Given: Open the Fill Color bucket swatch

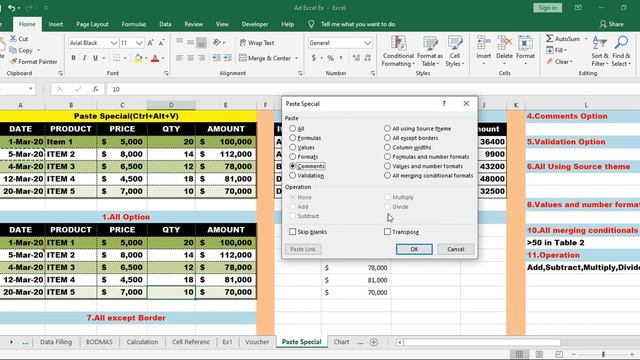Looking at the screenshot, I should click(138, 58).
